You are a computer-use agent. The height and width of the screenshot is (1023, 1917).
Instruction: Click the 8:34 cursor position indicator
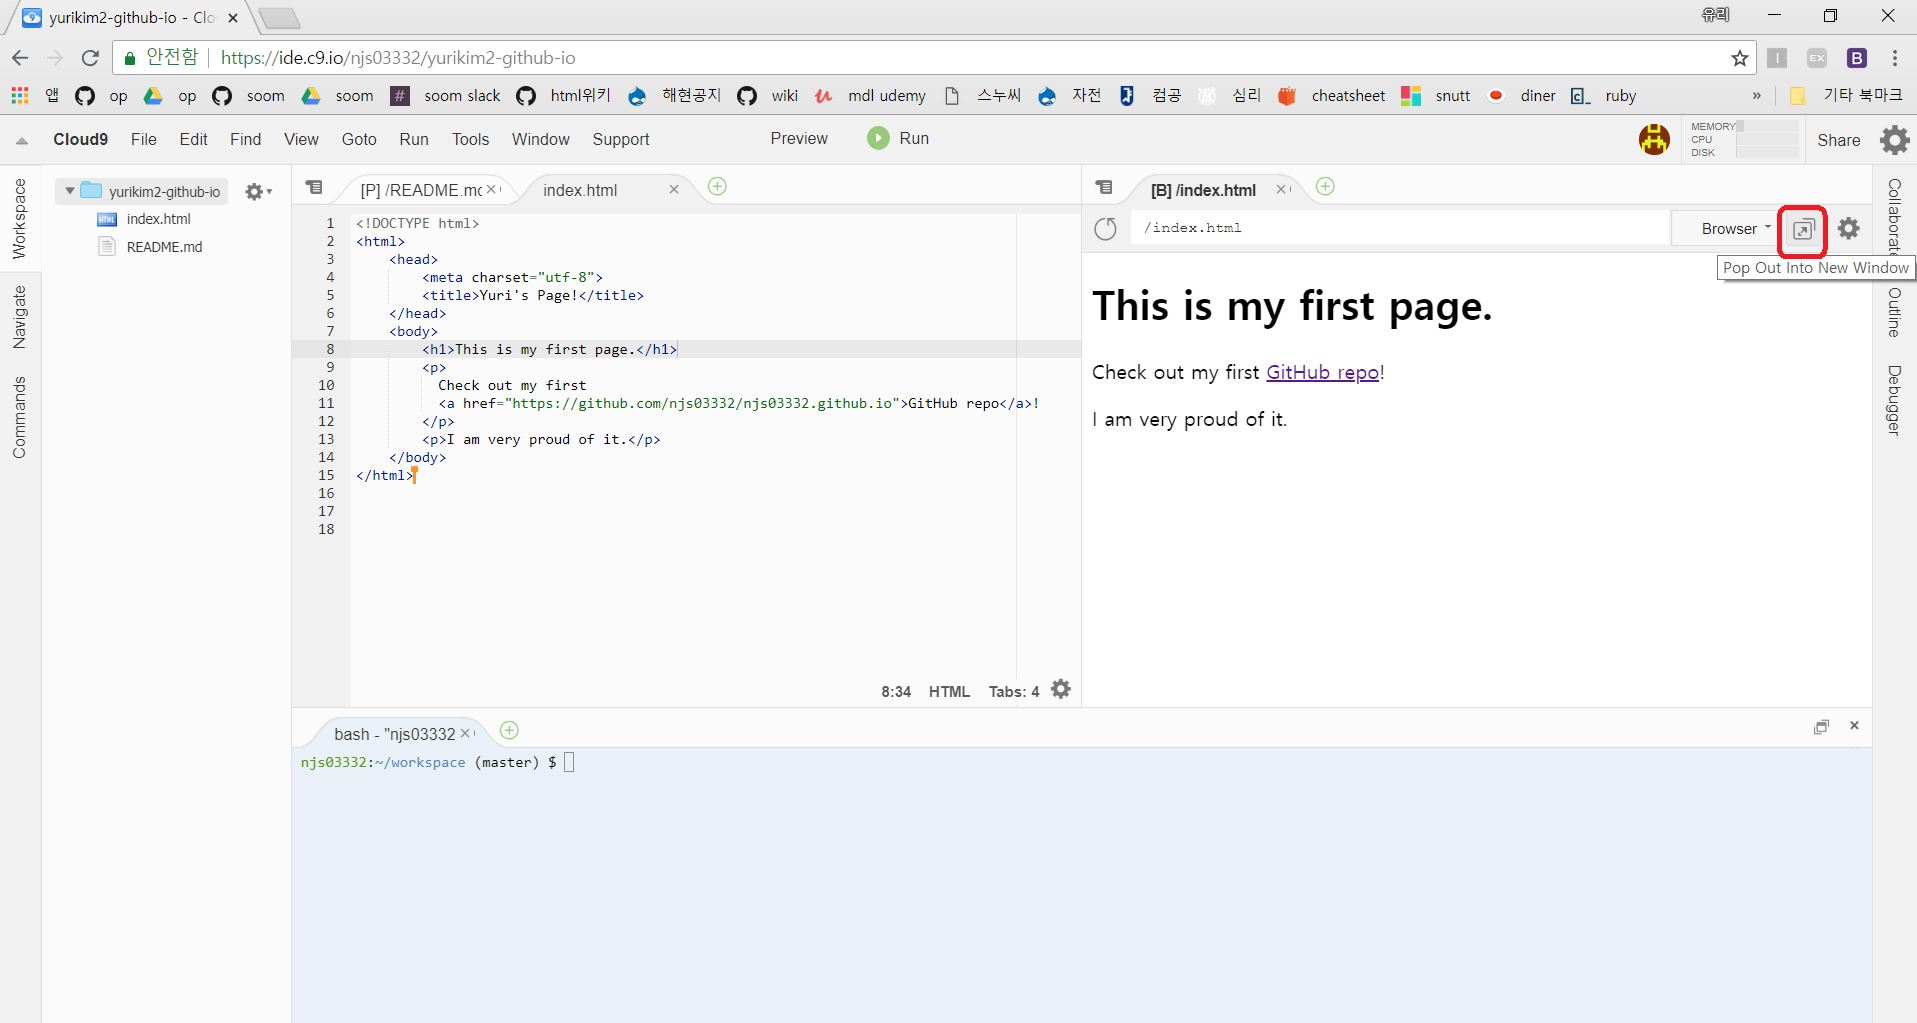coord(896,691)
